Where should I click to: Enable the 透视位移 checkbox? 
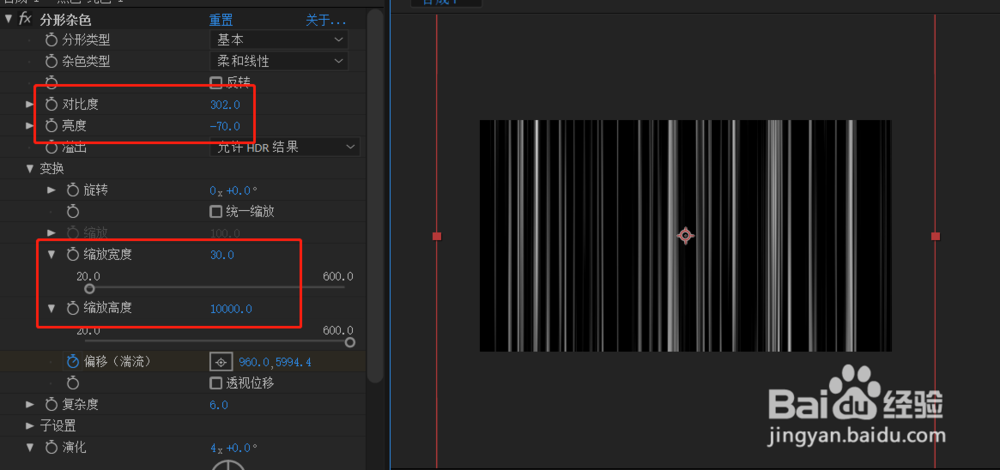point(216,383)
